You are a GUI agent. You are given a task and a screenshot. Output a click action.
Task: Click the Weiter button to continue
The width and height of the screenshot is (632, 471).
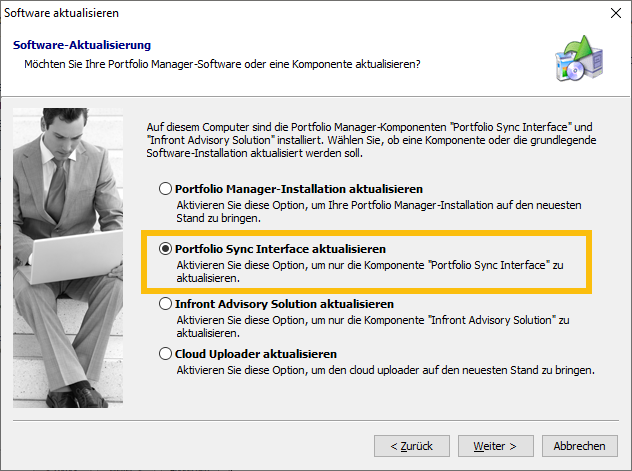495,445
